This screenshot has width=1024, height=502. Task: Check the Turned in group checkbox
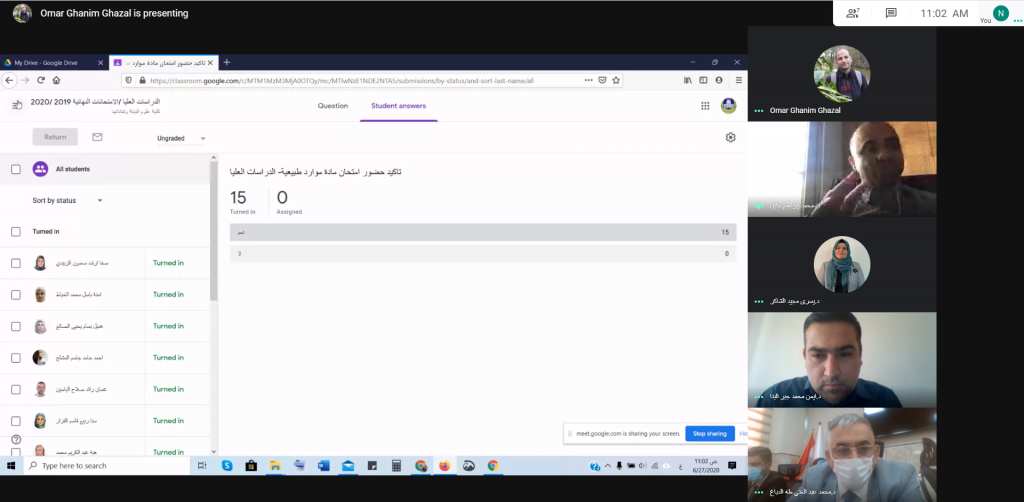point(15,231)
